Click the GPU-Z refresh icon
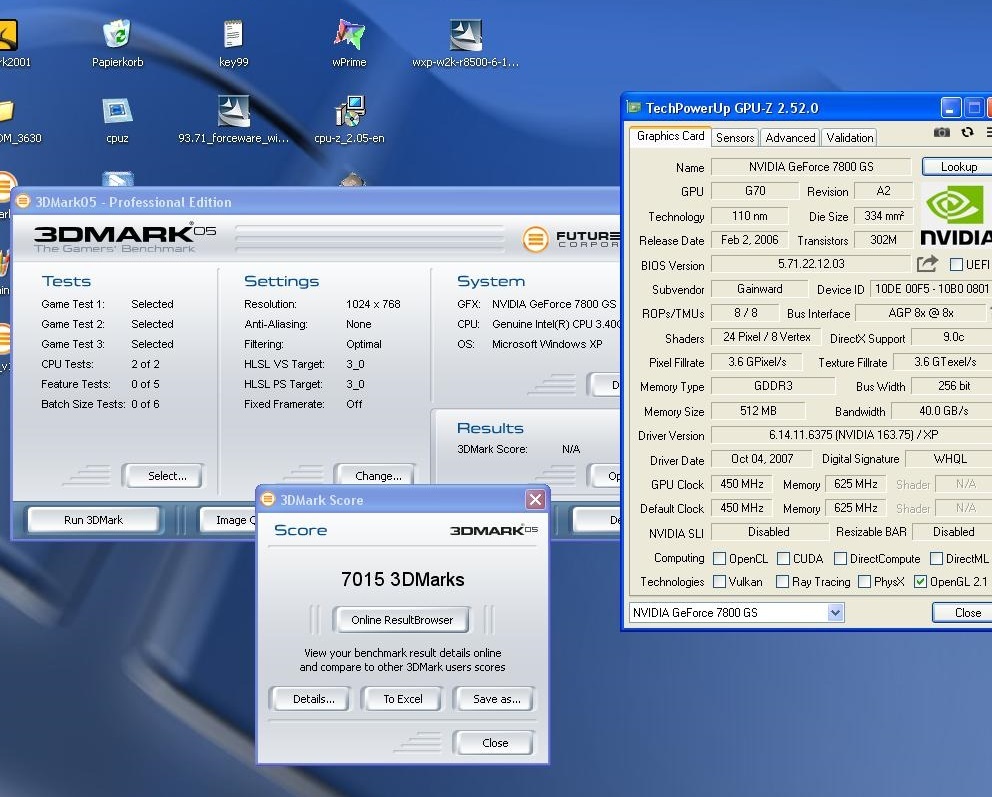 pyautogui.click(x=967, y=132)
